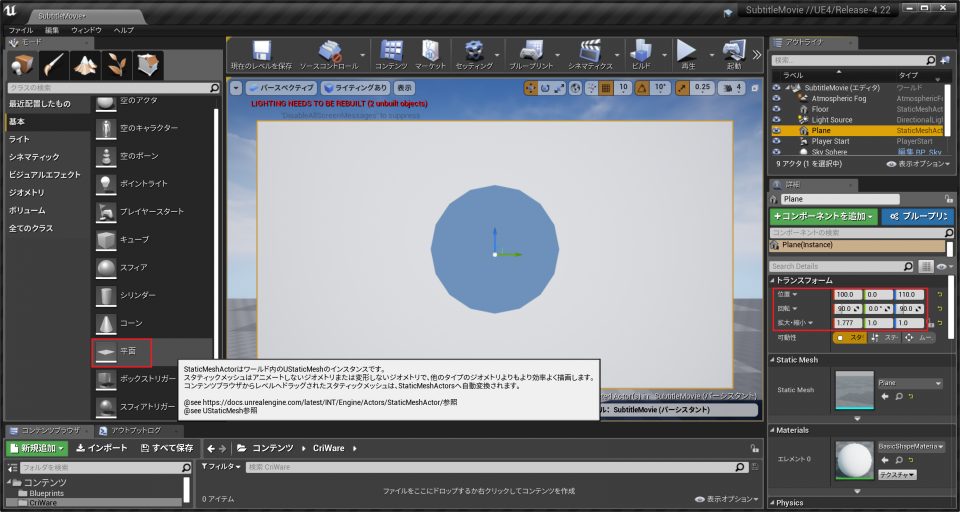960x512 pixels.
Task: Toggle the Details panel lock icon
Action: click(x=949, y=199)
